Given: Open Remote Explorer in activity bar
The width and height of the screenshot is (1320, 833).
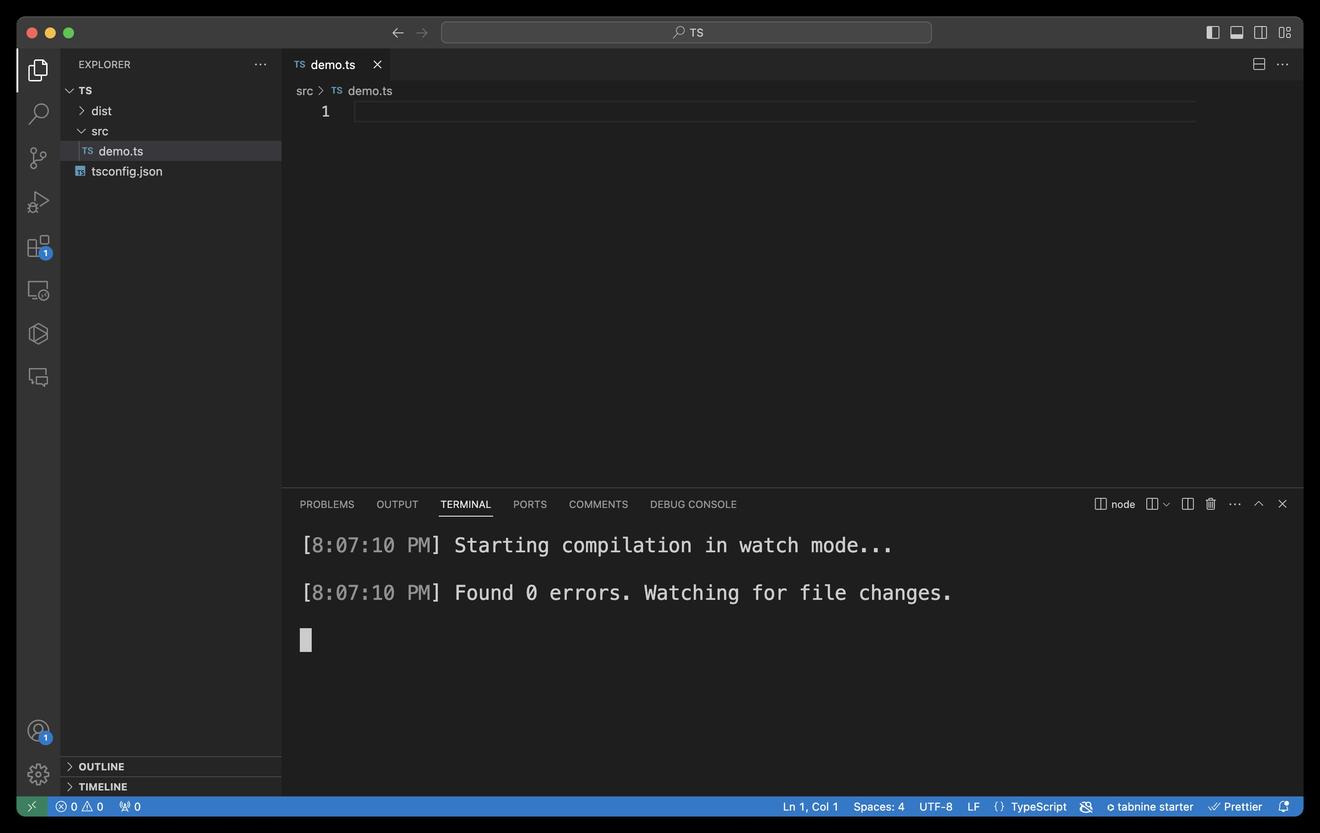Looking at the screenshot, I should (x=38, y=290).
